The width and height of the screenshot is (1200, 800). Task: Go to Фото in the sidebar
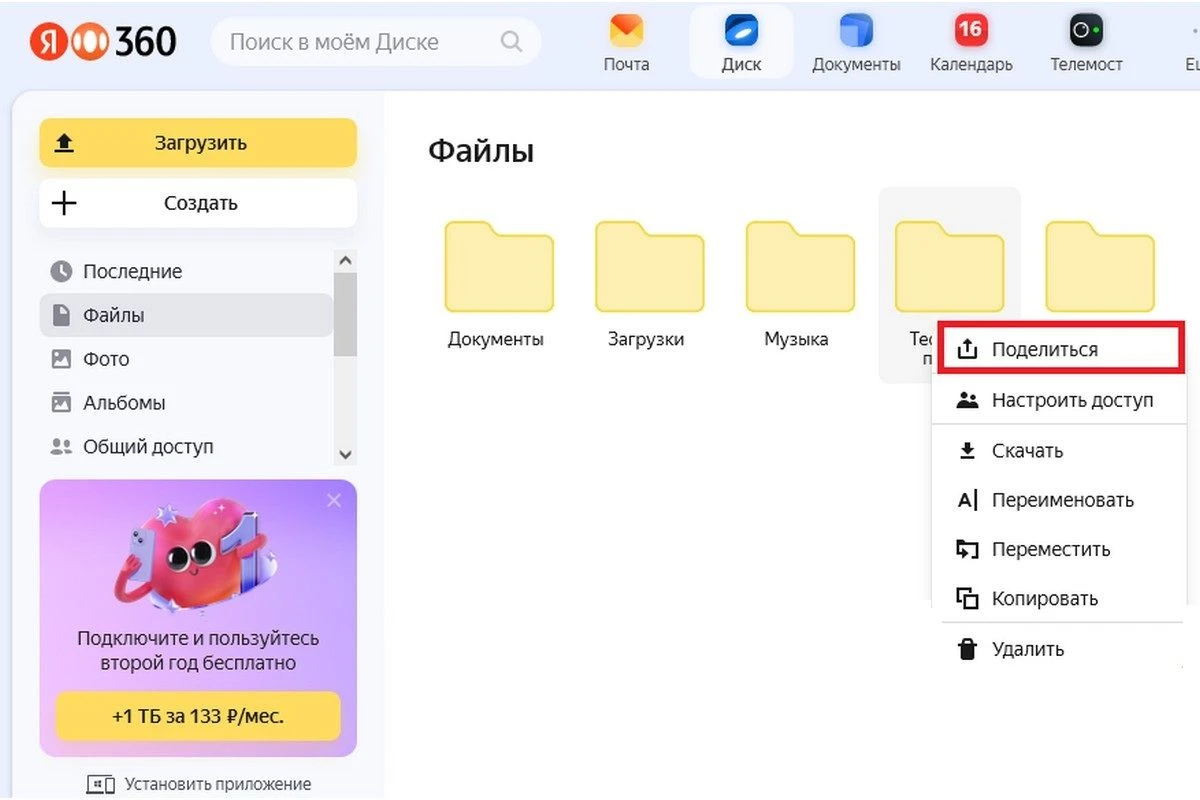coord(186,359)
